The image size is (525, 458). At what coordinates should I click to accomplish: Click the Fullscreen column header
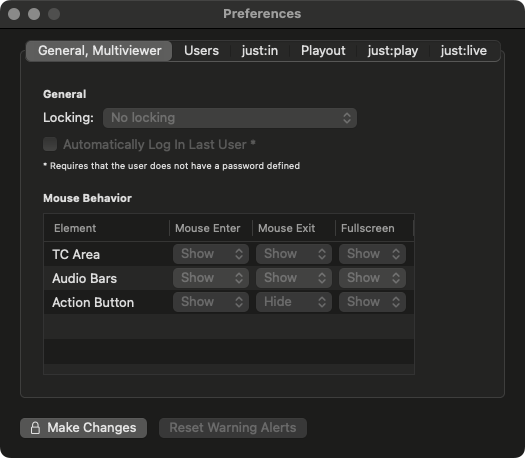tap(374, 228)
